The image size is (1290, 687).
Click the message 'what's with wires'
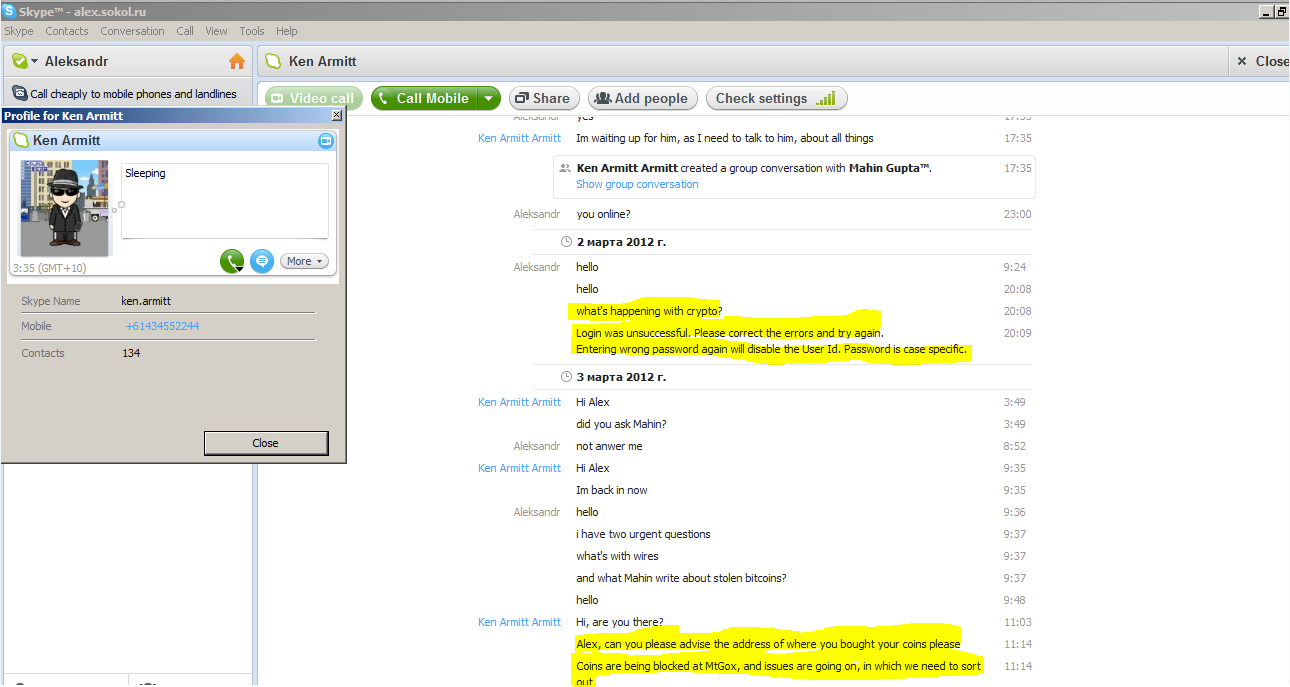pyautogui.click(x=617, y=556)
